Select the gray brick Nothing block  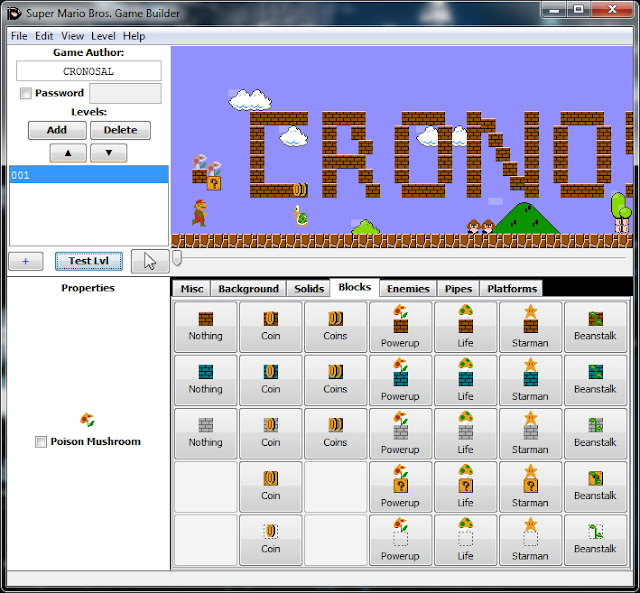[206, 433]
